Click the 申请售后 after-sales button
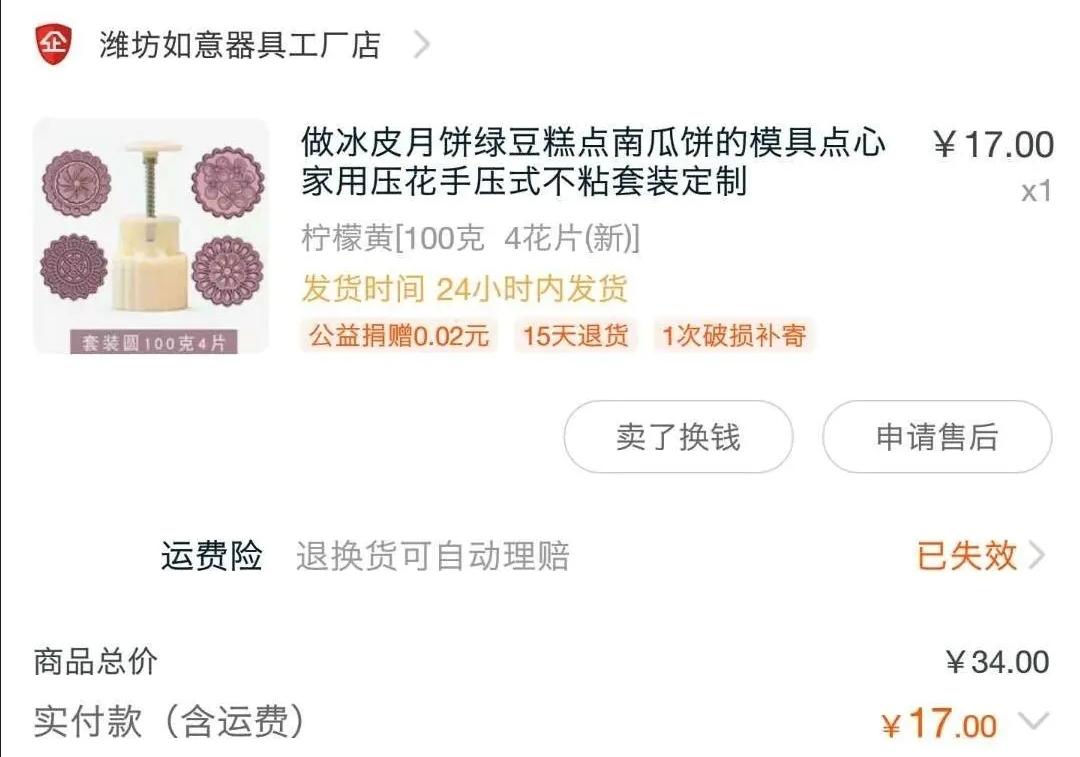The height and width of the screenshot is (757, 1080). pos(937,437)
